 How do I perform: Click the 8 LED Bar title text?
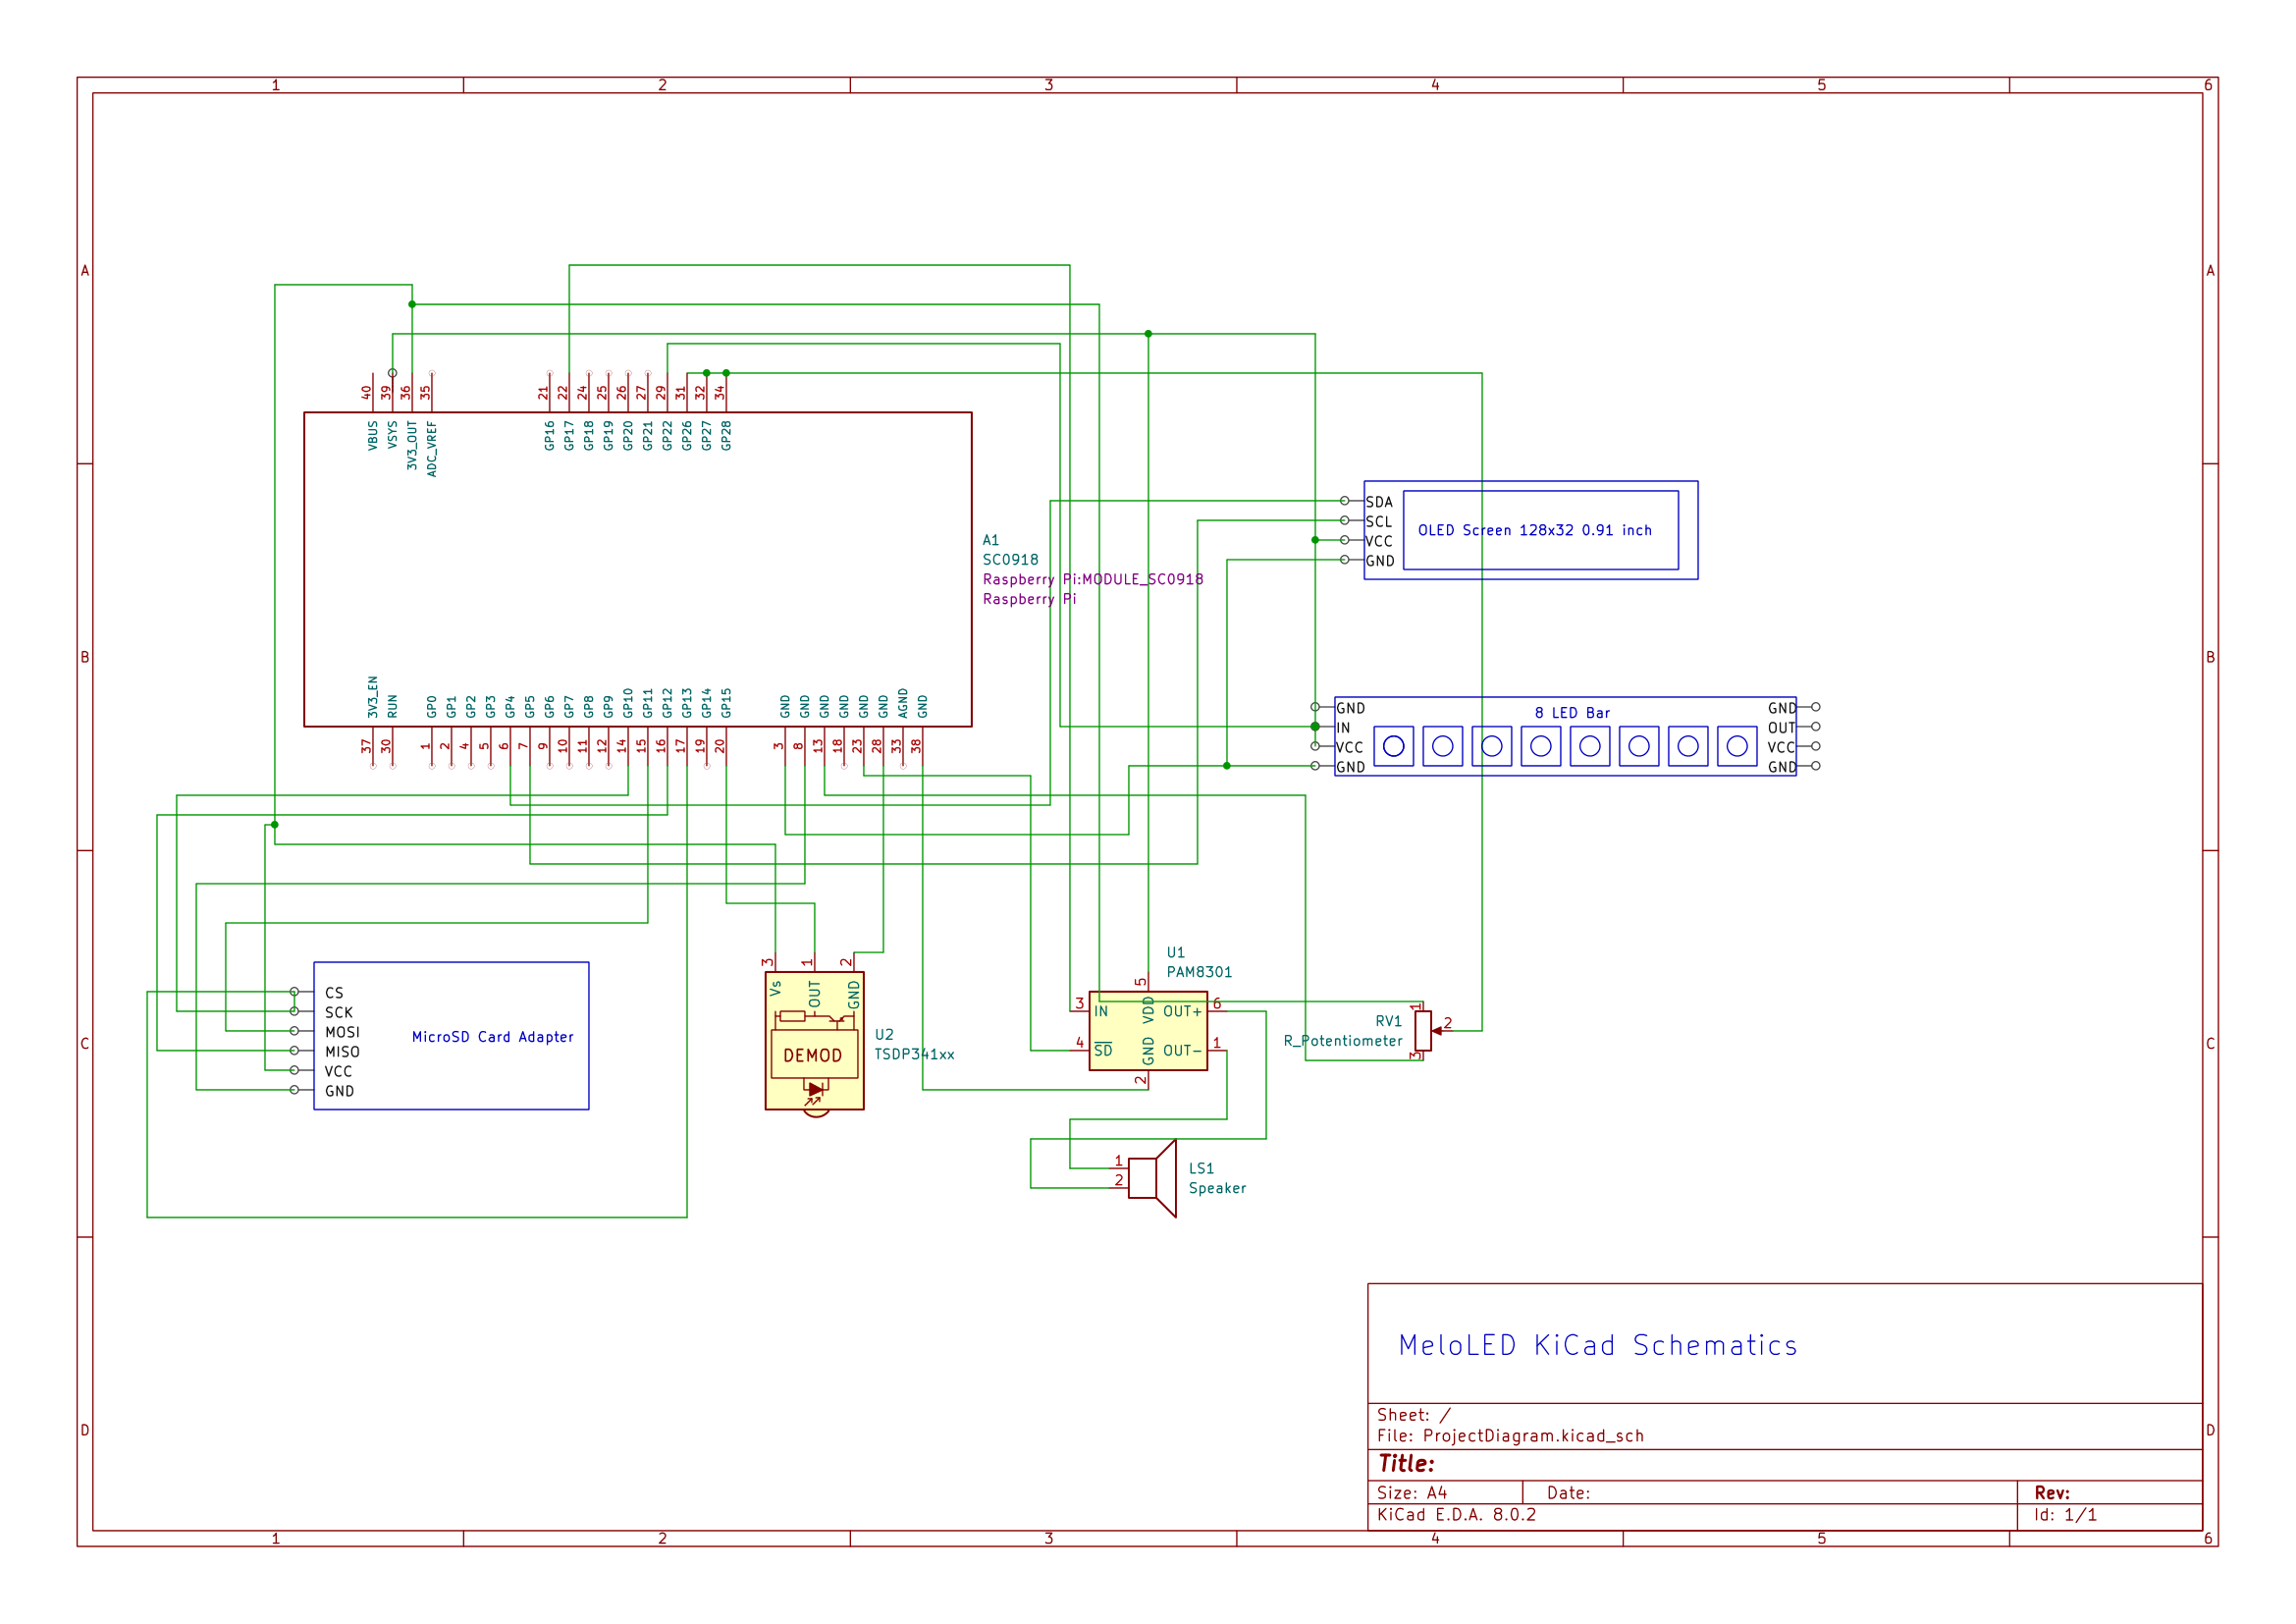coord(1572,713)
